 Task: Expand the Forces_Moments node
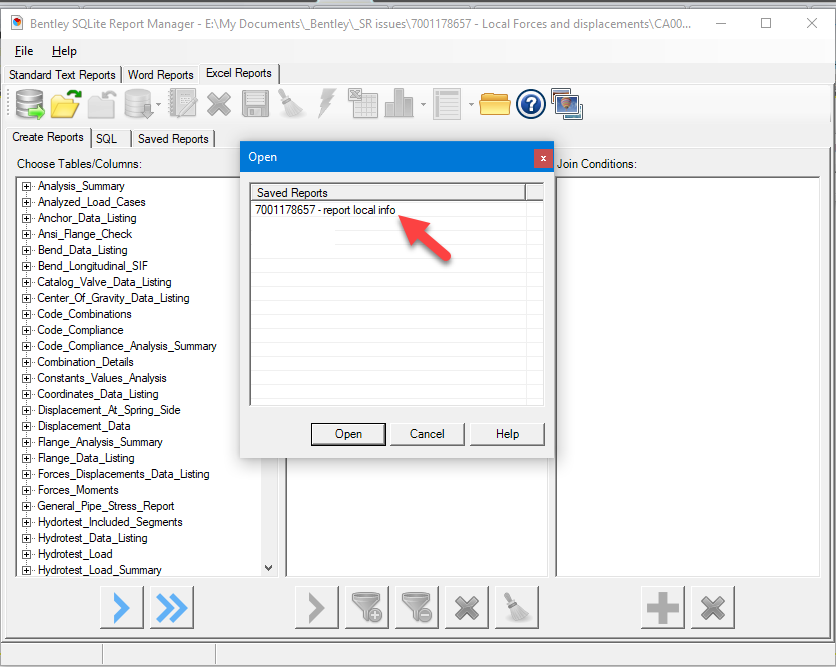[26, 490]
